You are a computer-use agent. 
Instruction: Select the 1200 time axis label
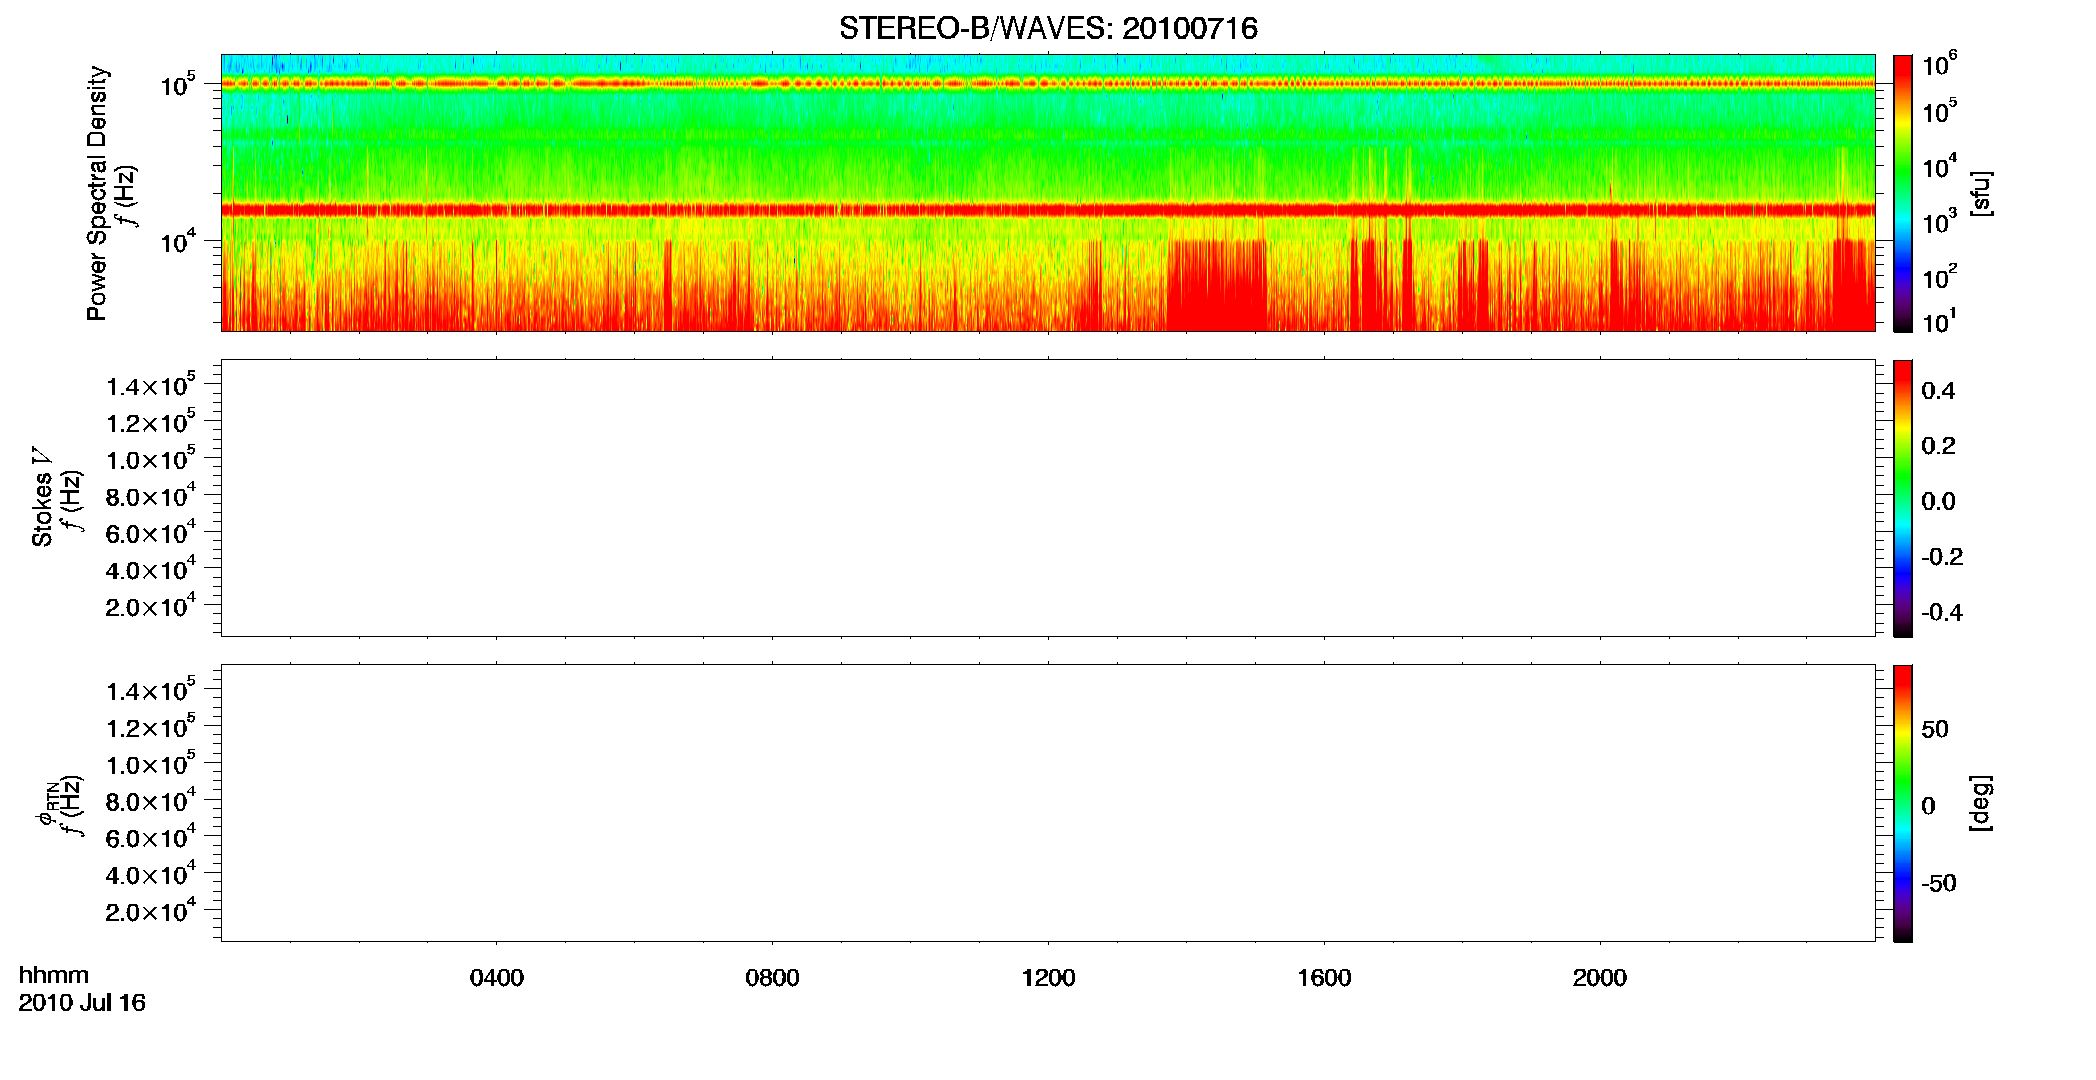1048,978
